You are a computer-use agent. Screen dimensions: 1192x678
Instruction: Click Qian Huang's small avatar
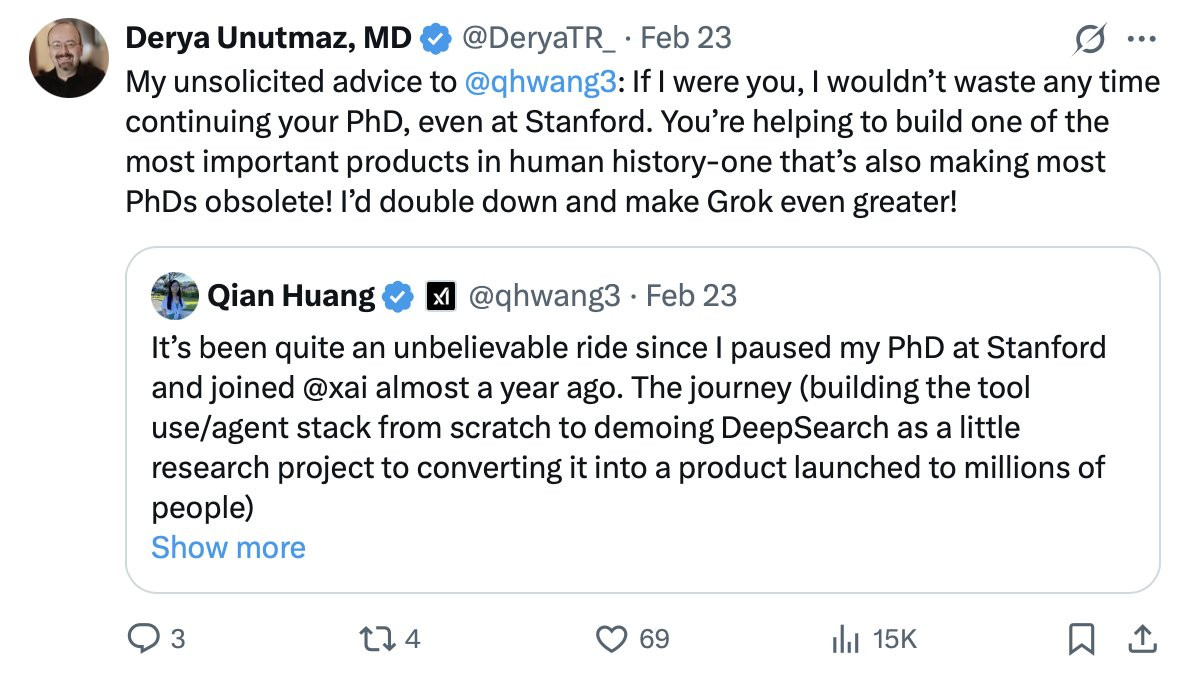[x=174, y=296]
